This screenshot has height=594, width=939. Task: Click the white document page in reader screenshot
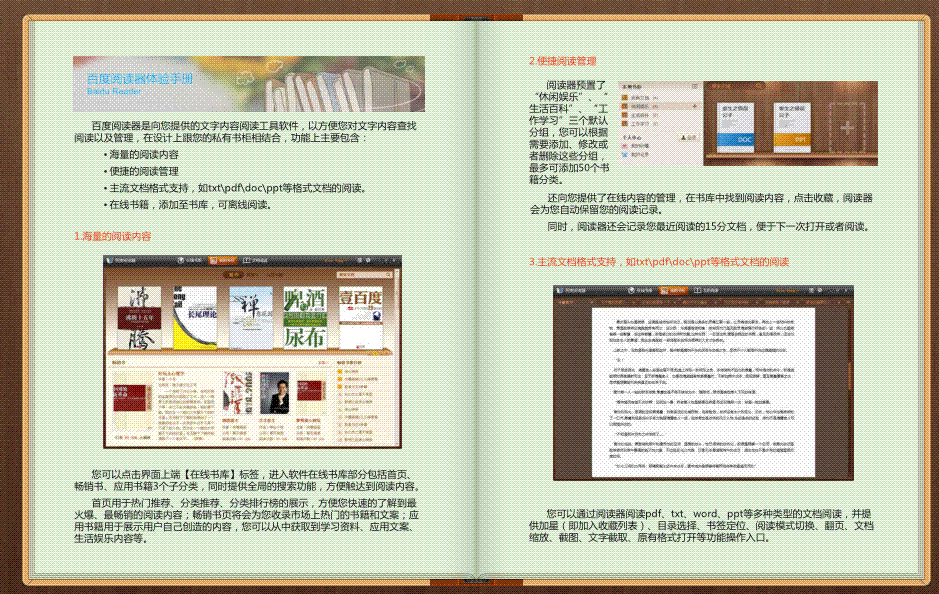703,393
